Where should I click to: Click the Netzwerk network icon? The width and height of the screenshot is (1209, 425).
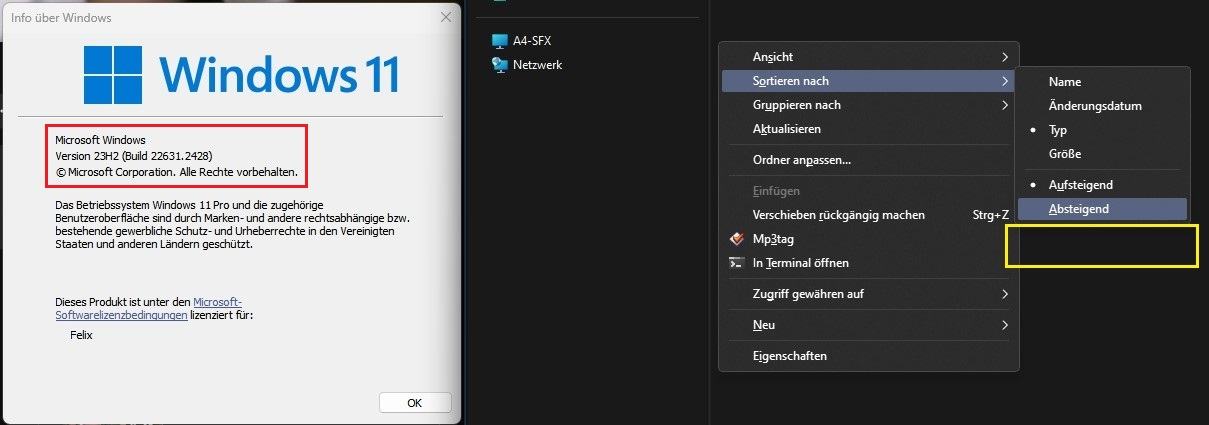click(x=501, y=65)
